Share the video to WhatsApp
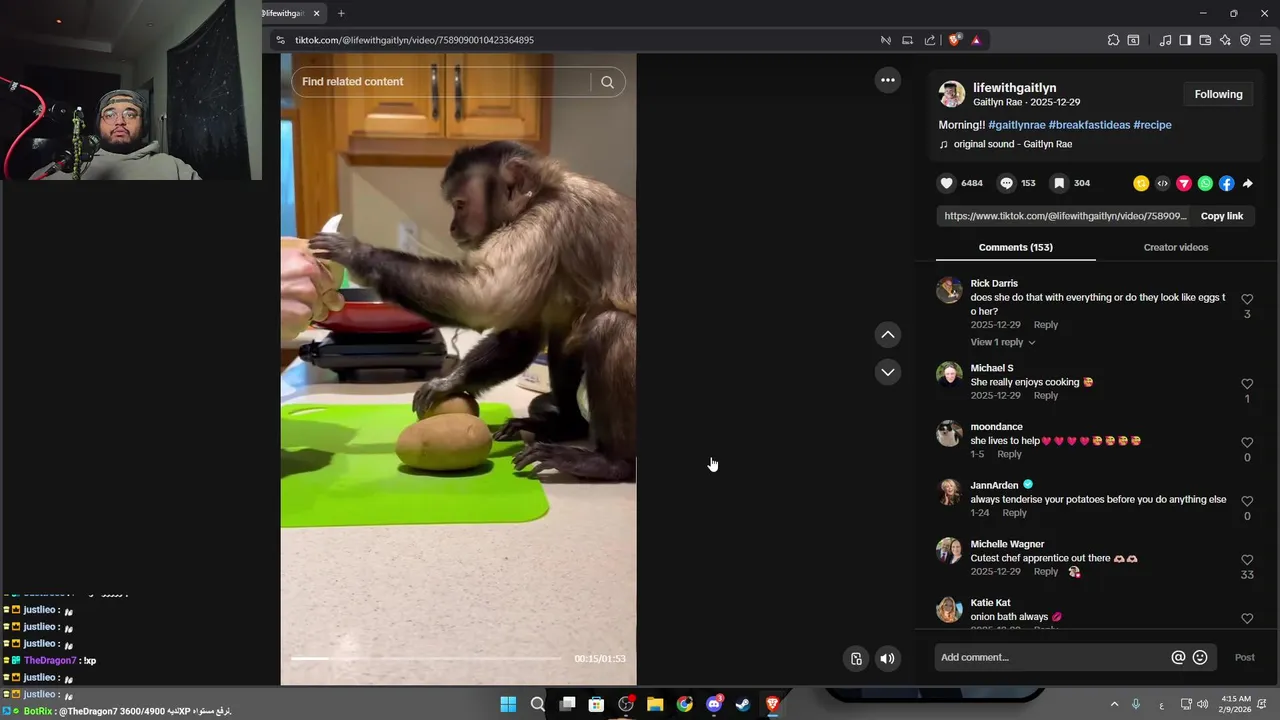This screenshot has width=1280, height=720. click(x=1205, y=183)
